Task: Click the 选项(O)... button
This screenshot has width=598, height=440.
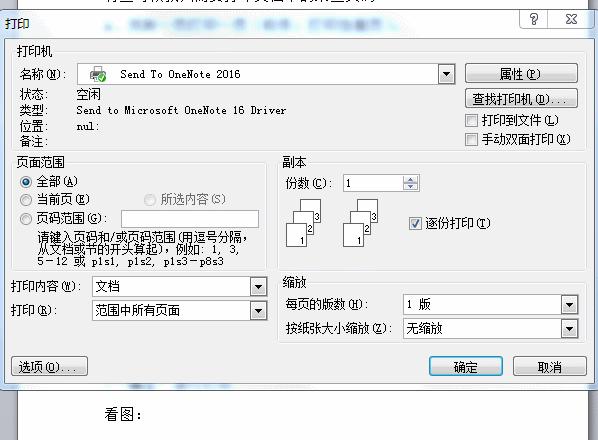Action: point(49,366)
